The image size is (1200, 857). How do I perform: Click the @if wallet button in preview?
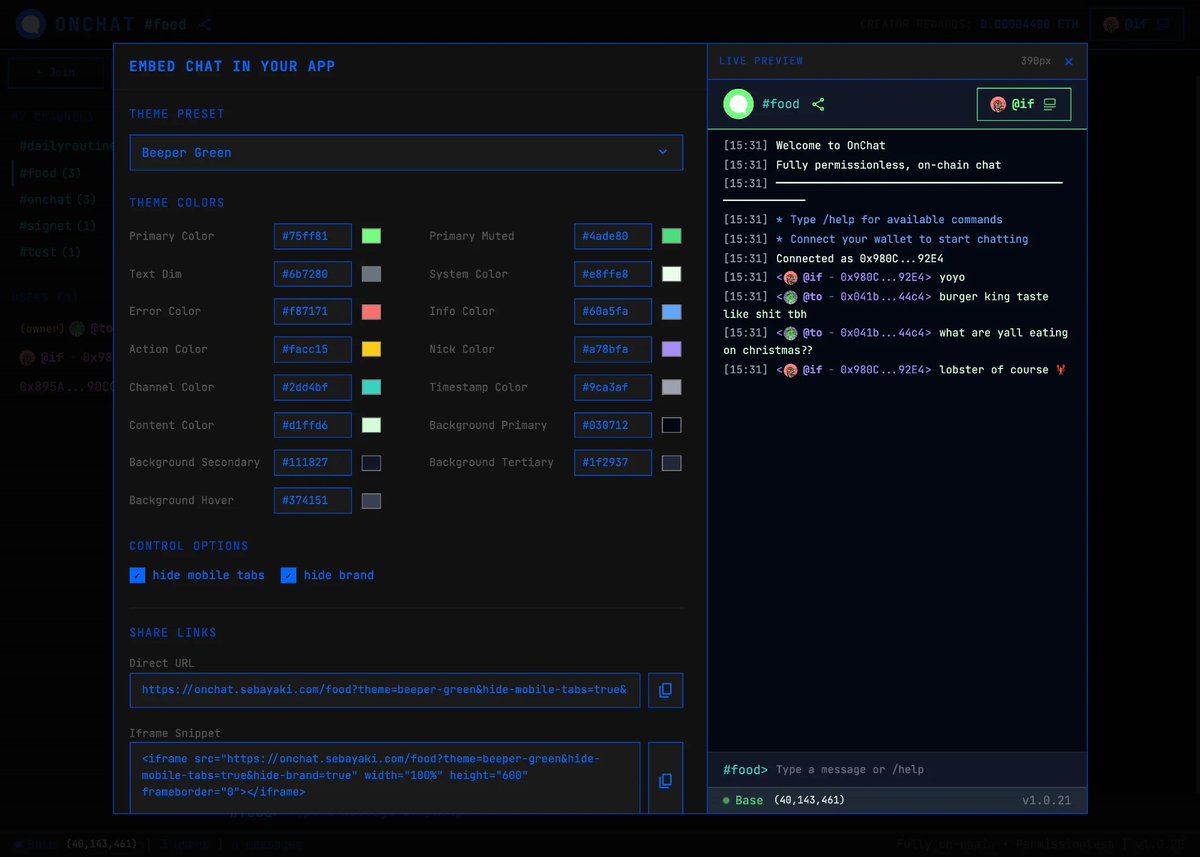[1024, 104]
